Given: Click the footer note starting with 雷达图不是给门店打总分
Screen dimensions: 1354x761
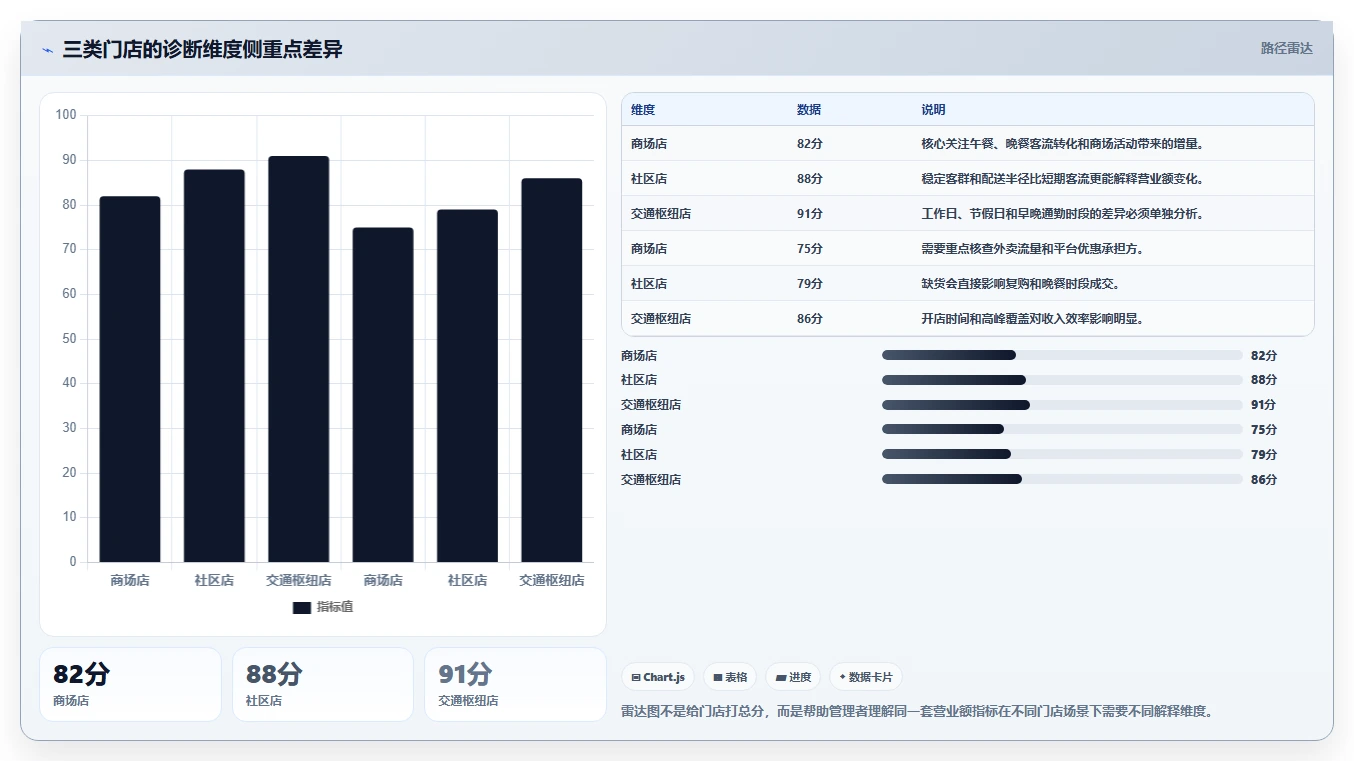Looking at the screenshot, I should coord(917,712).
